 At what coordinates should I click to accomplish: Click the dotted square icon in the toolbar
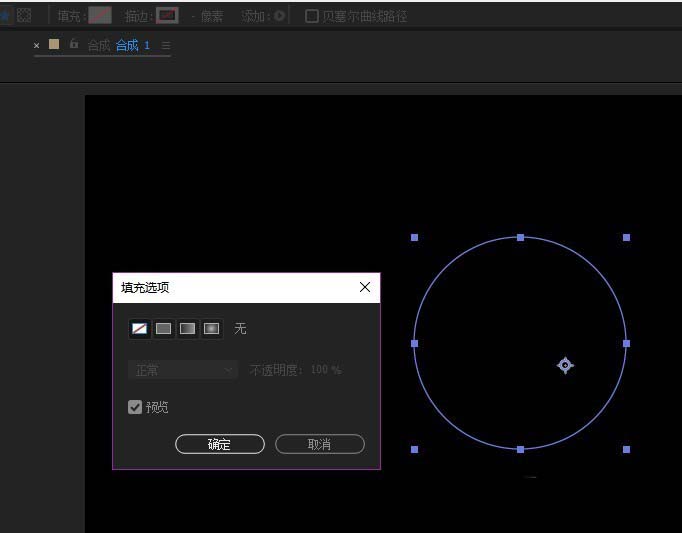click(x=25, y=16)
